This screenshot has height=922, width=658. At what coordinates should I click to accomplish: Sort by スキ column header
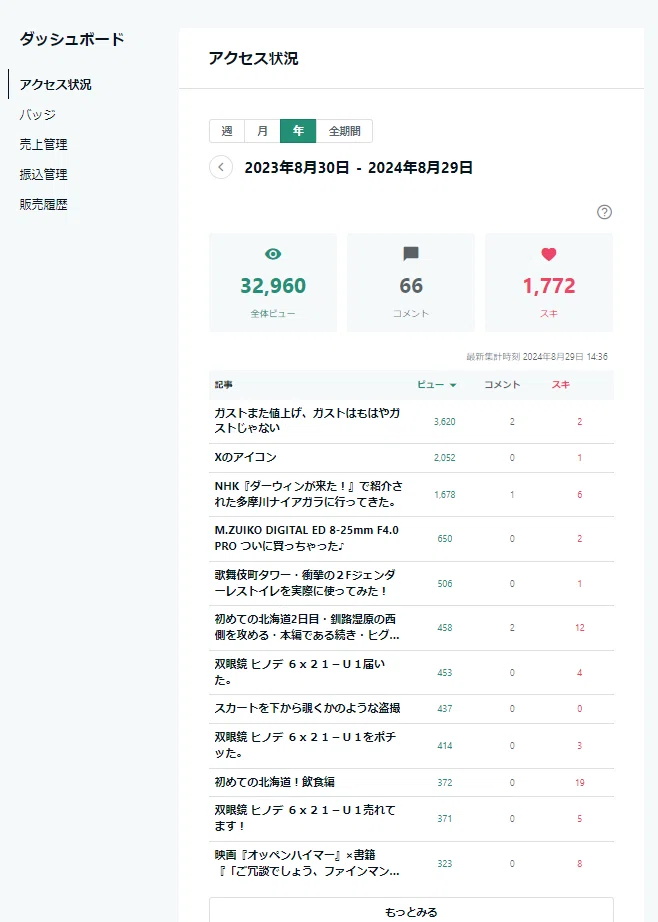click(x=560, y=385)
